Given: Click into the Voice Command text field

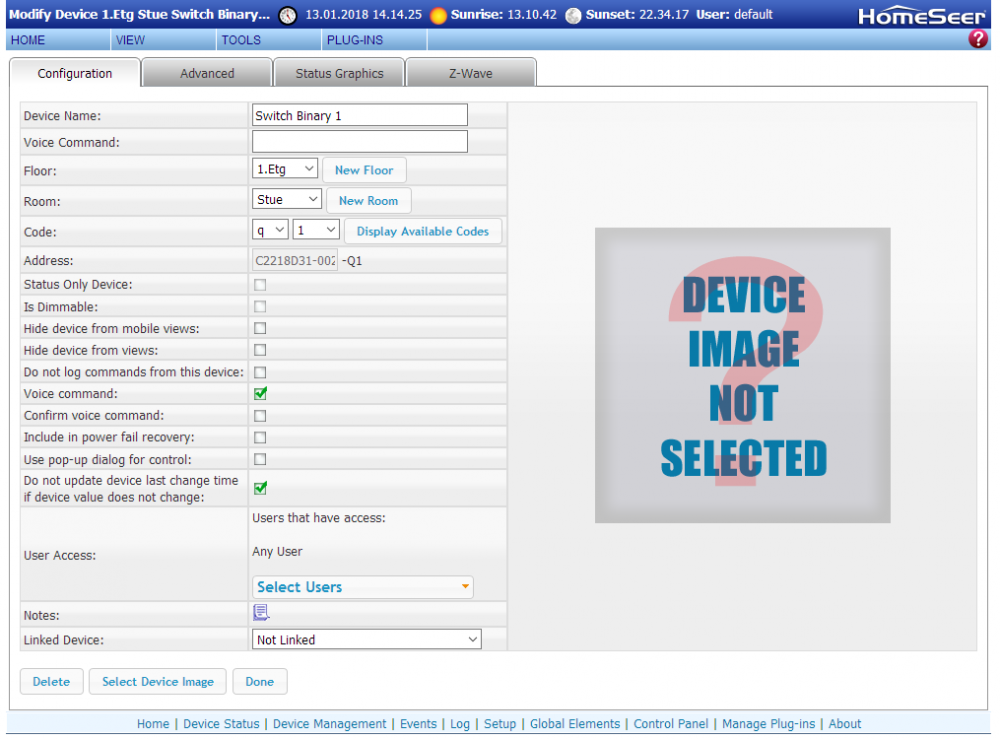Looking at the screenshot, I should point(359,142).
